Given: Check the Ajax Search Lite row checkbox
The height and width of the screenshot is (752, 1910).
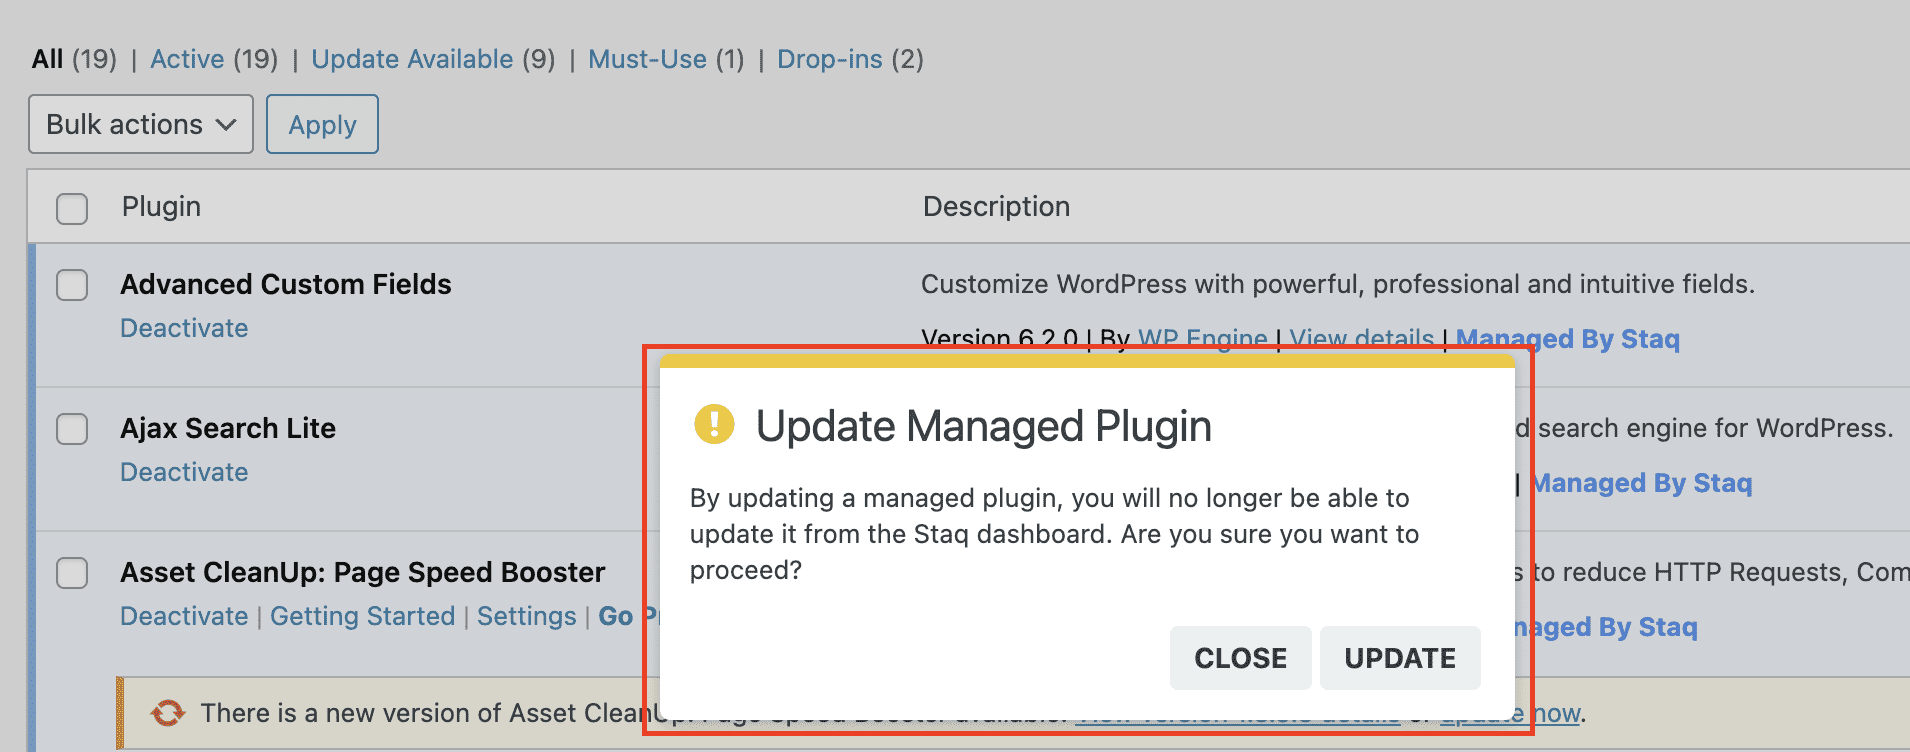Looking at the screenshot, I should click(x=71, y=429).
